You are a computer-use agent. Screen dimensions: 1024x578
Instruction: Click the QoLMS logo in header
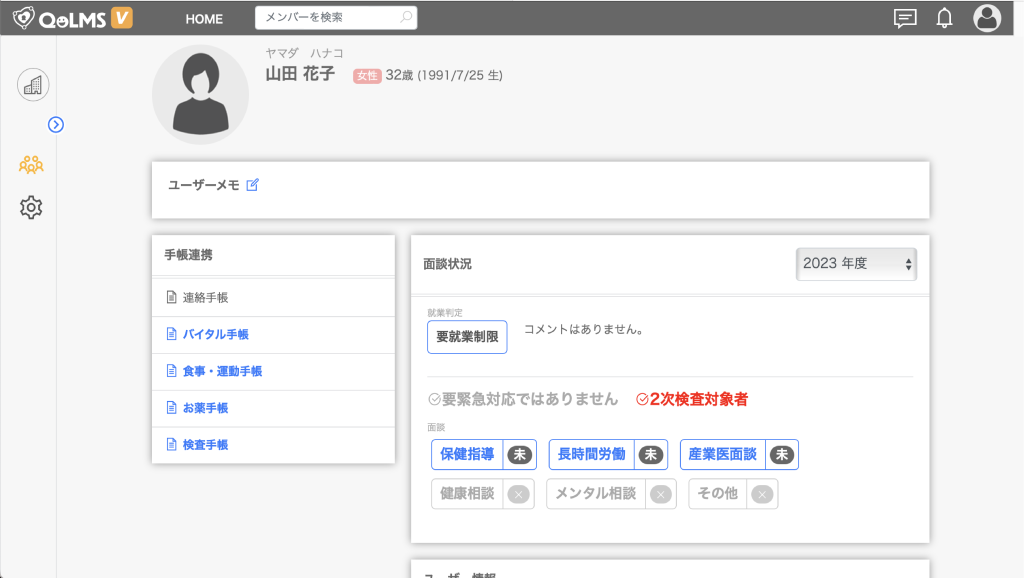(x=72, y=18)
